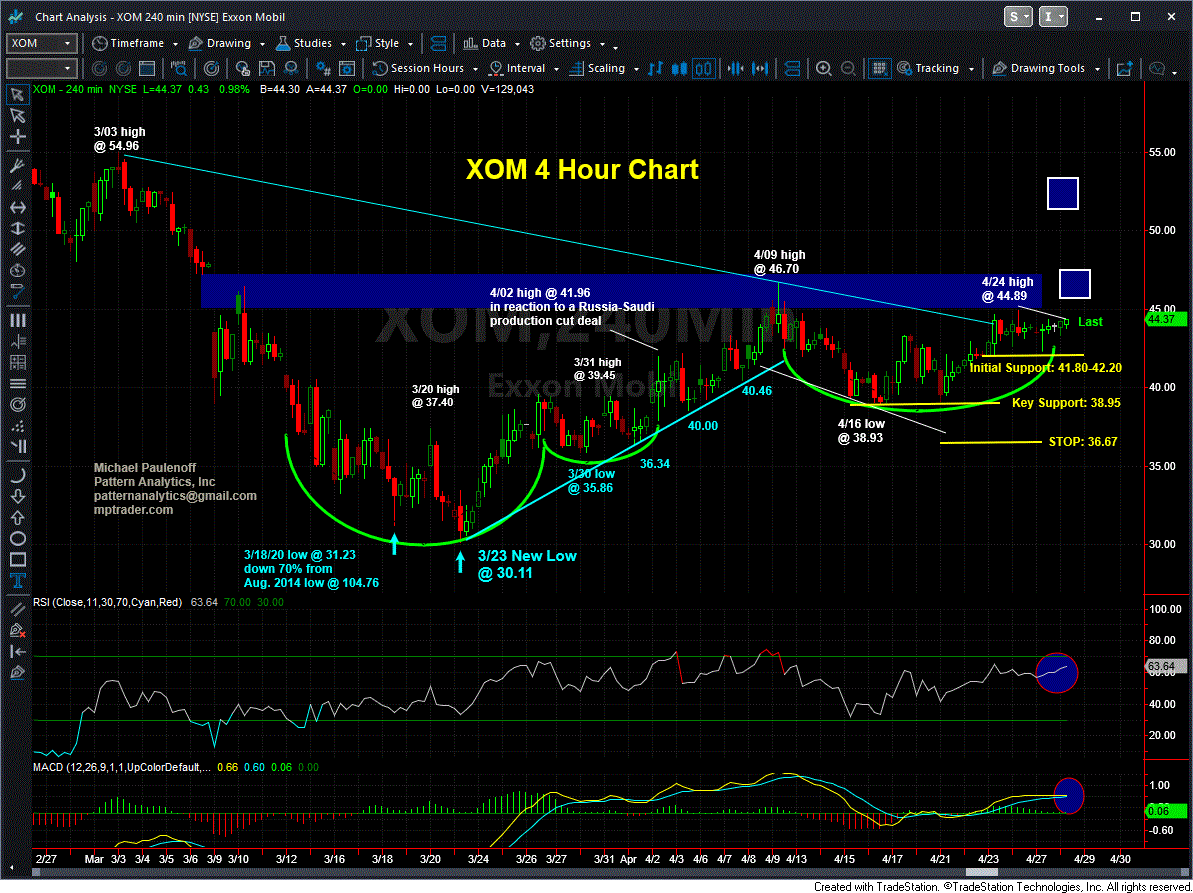Click the arrow-to-bar icon at left toolbar bottom
The image size is (1193, 893).
(17, 652)
